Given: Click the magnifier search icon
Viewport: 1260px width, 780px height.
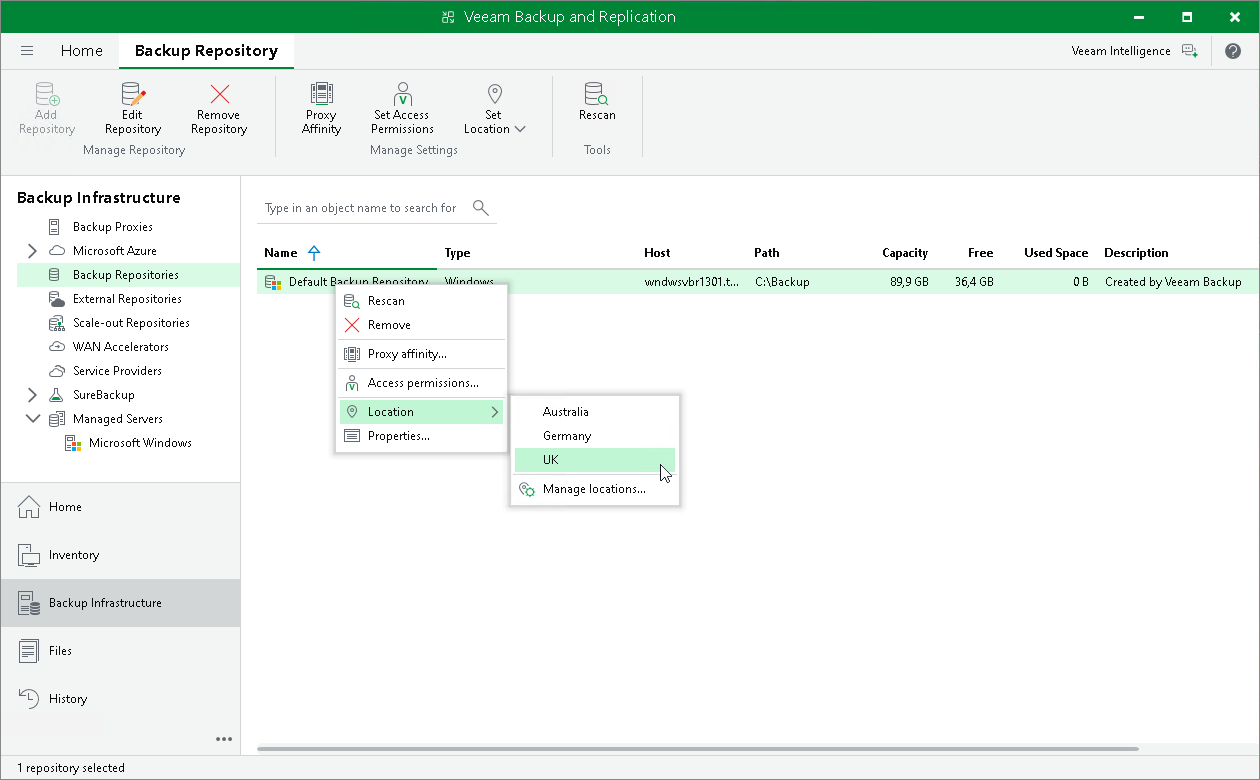Looking at the screenshot, I should [481, 208].
